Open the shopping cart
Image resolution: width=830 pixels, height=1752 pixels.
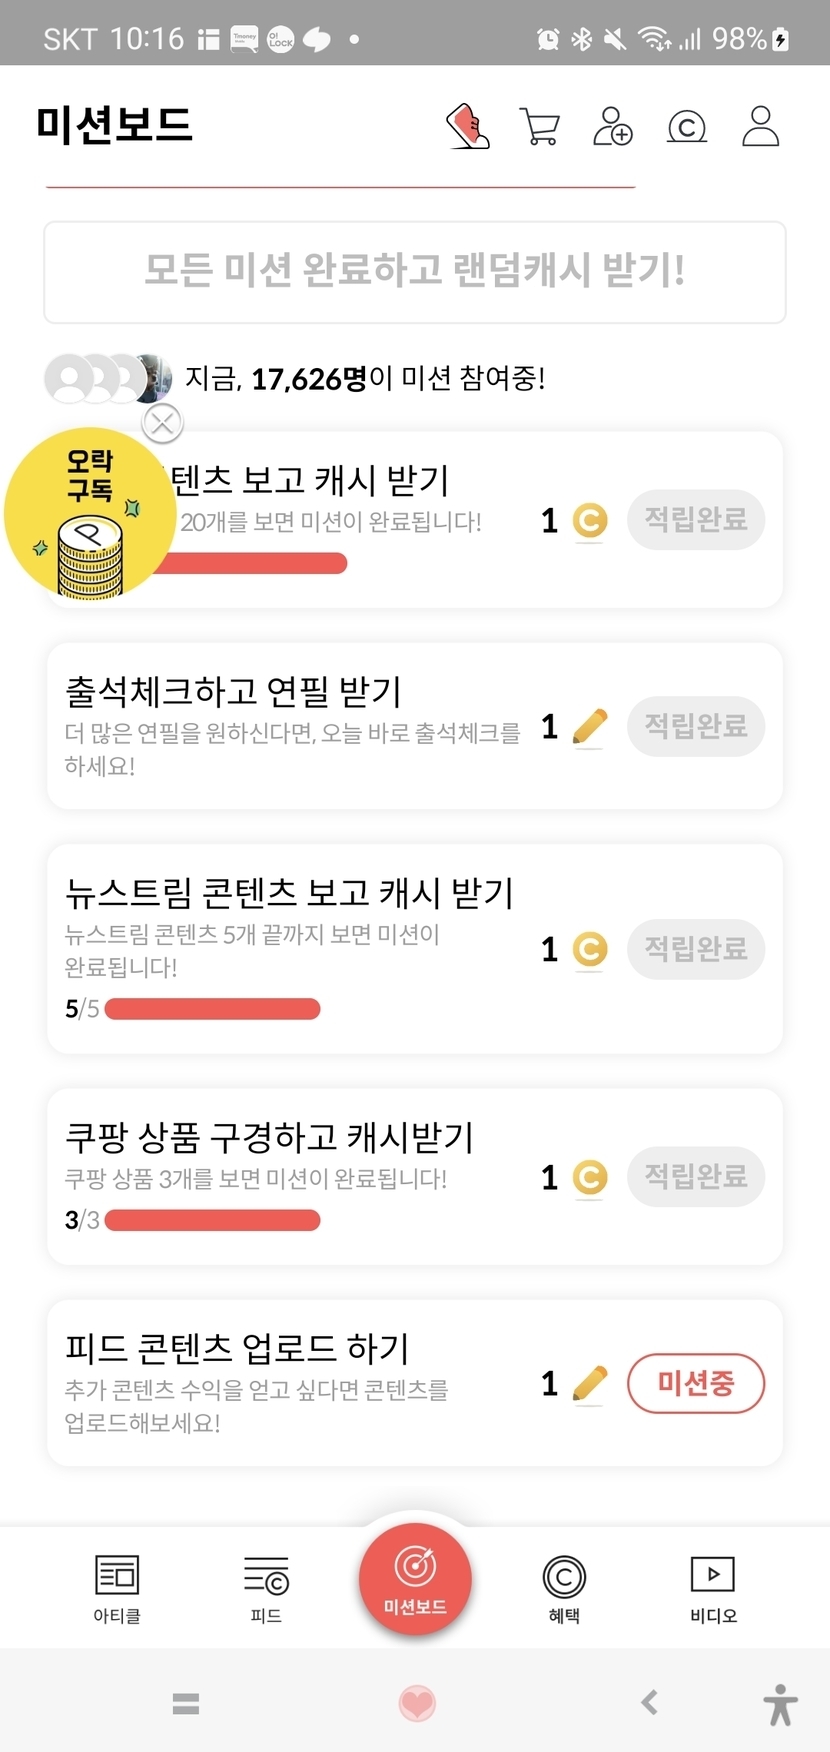click(540, 127)
